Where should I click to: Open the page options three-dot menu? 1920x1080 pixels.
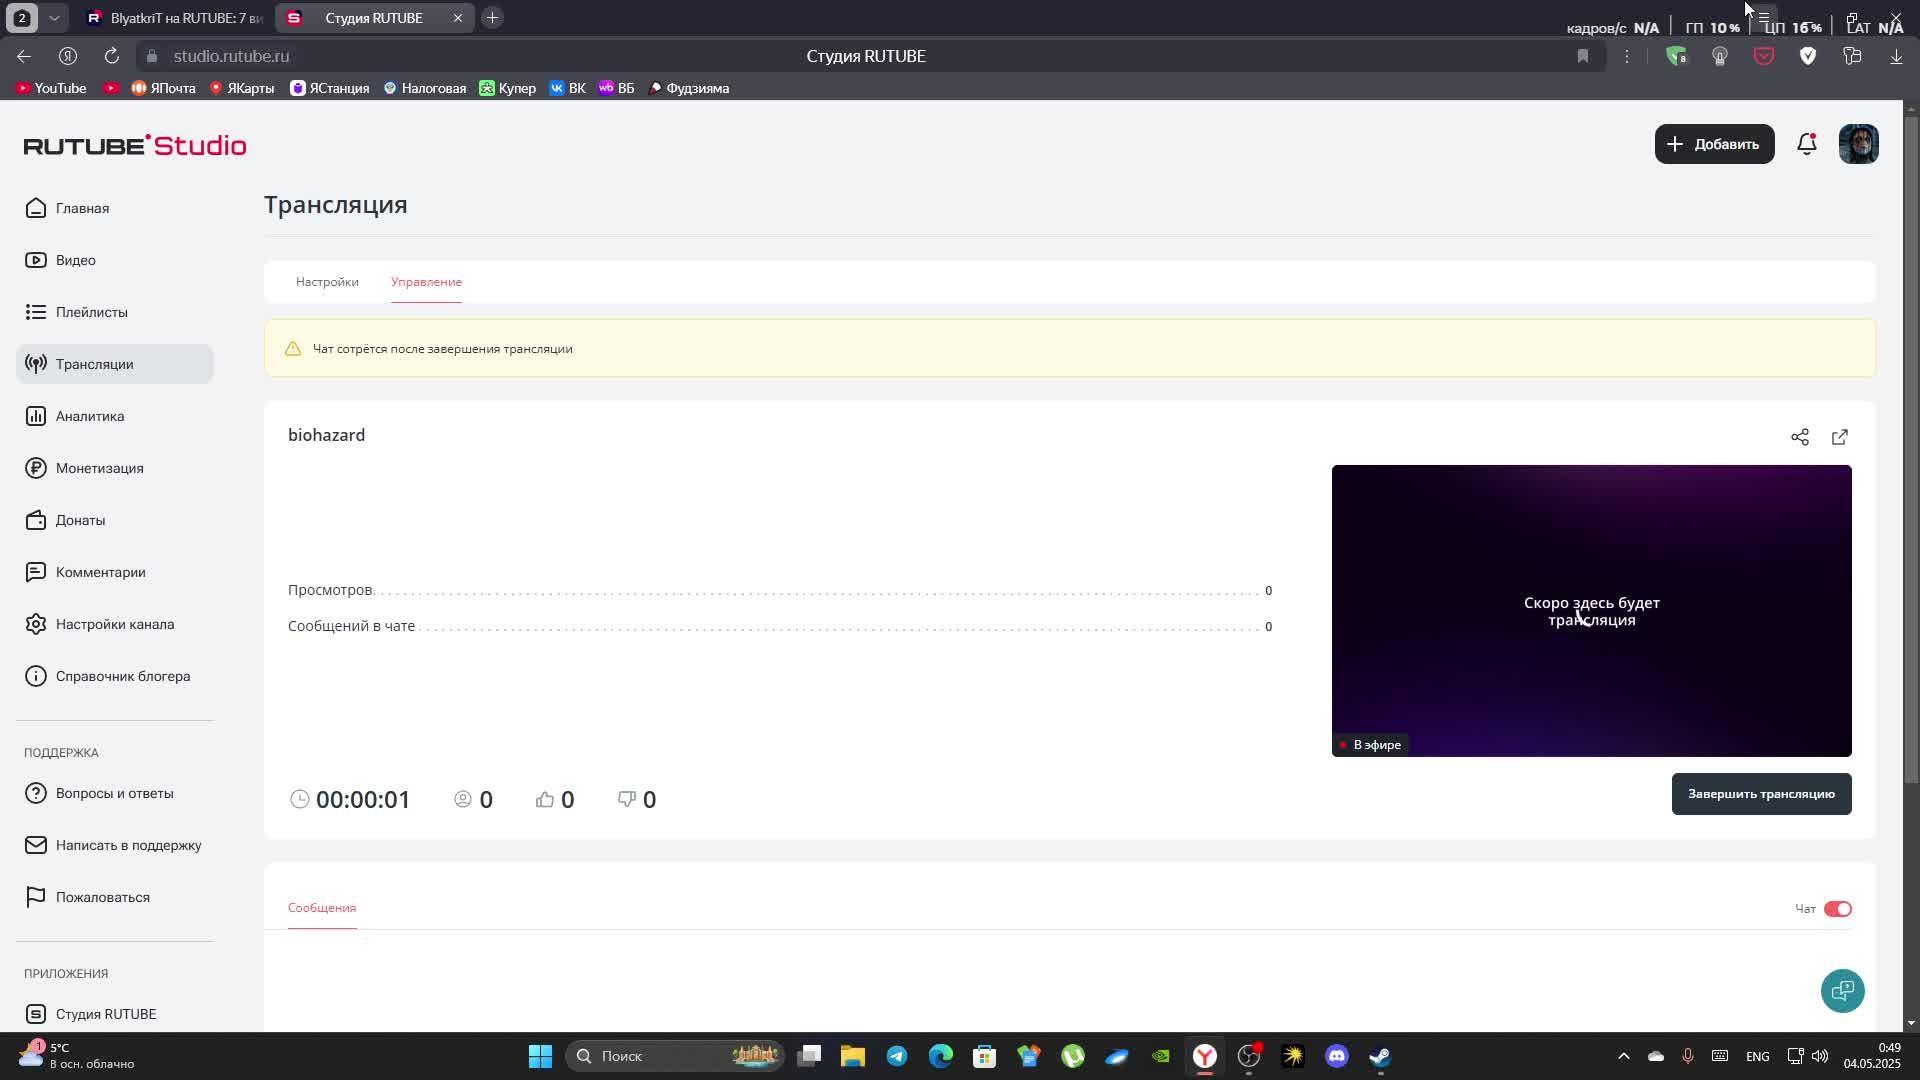coord(1627,57)
